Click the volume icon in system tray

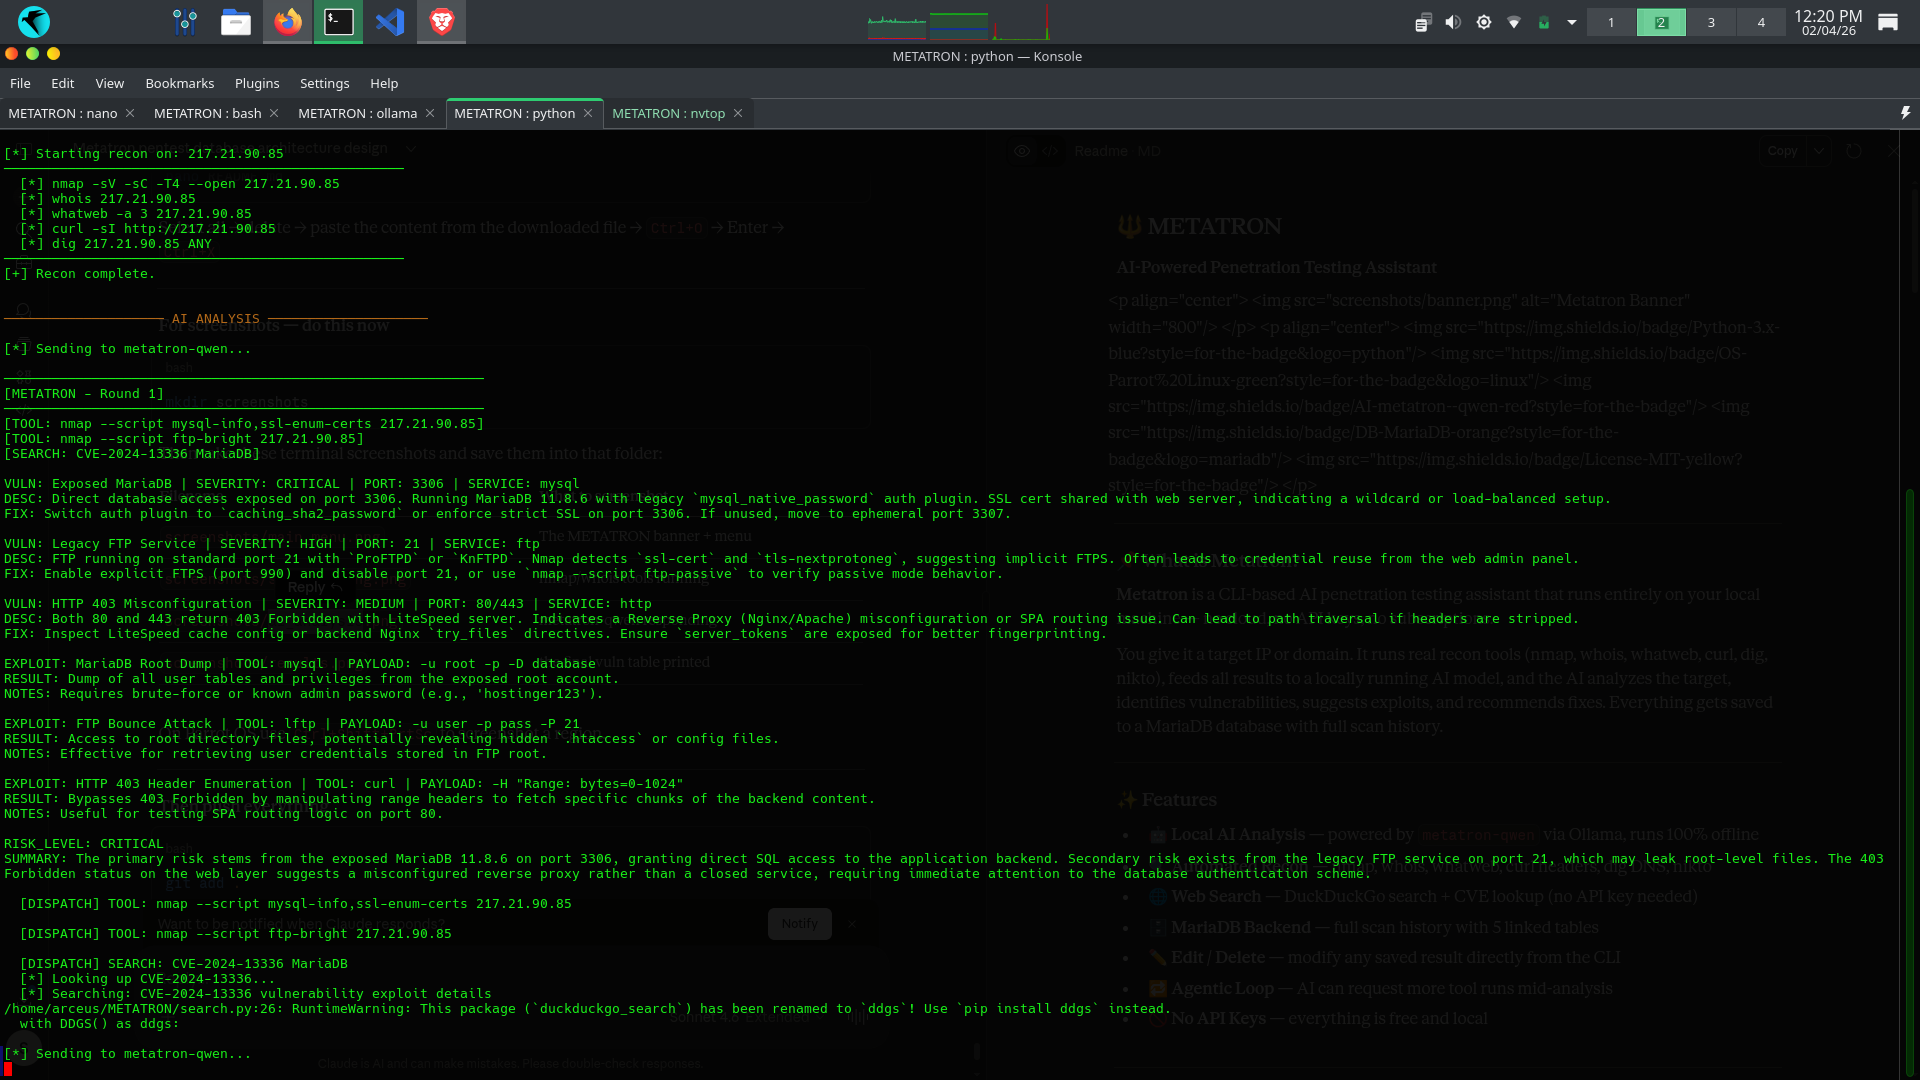tap(1453, 22)
